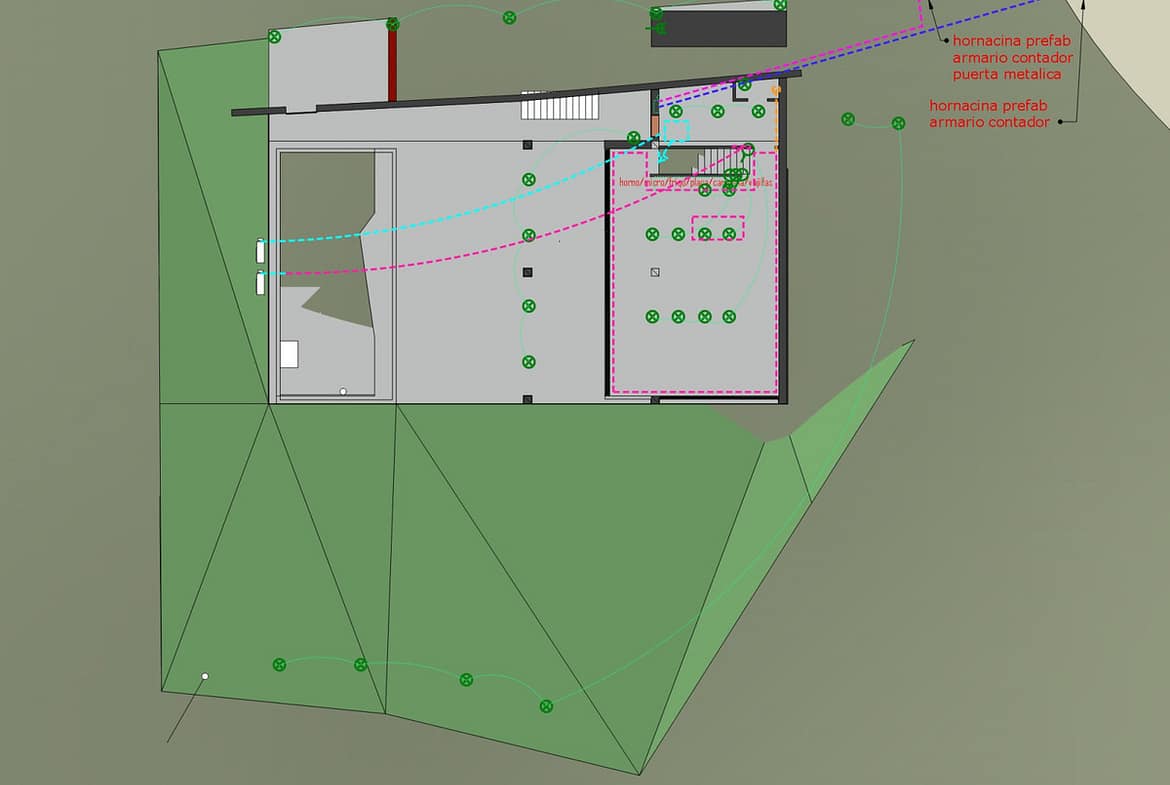The image size is (1170, 785).
Task: Click the red 'horno/micro' appliance text label
Action: pyautogui.click(x=695, y=183)
